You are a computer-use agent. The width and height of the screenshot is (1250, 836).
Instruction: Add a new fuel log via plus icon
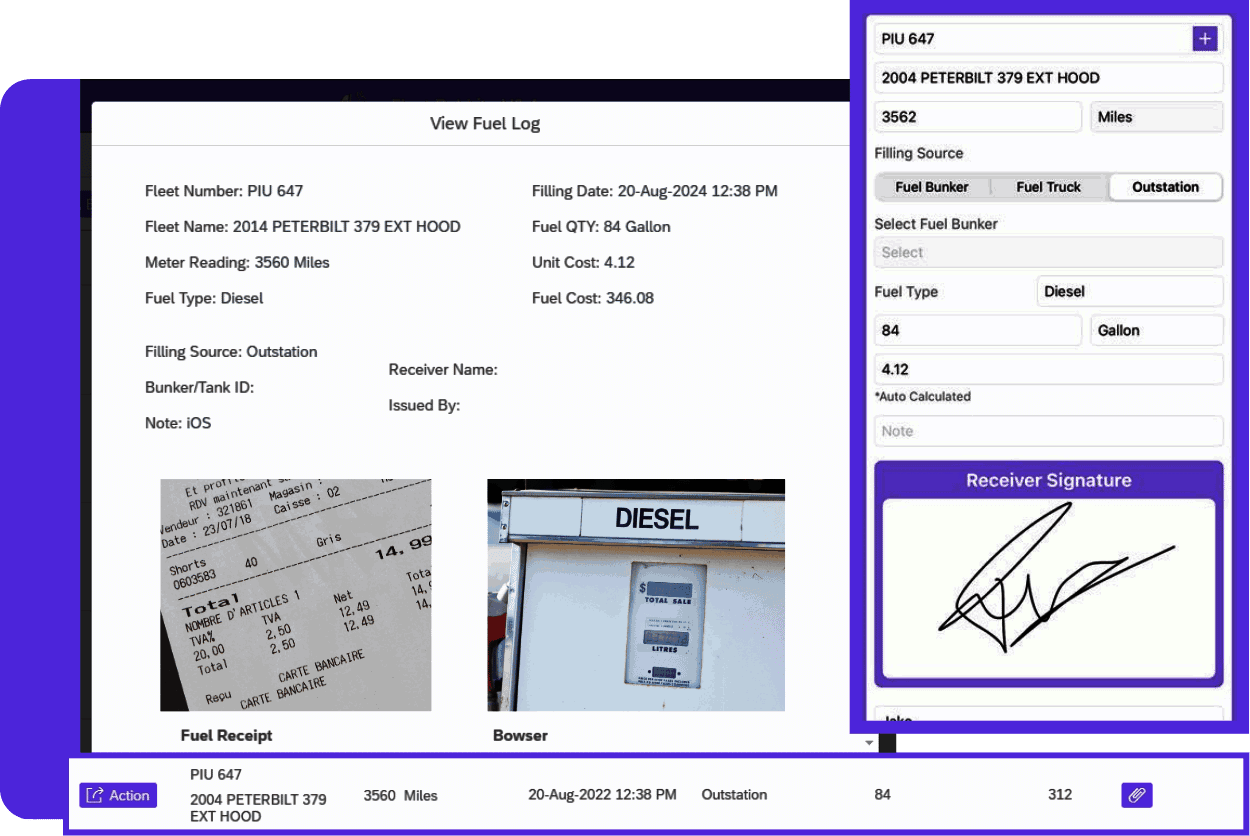point(1205,38)
